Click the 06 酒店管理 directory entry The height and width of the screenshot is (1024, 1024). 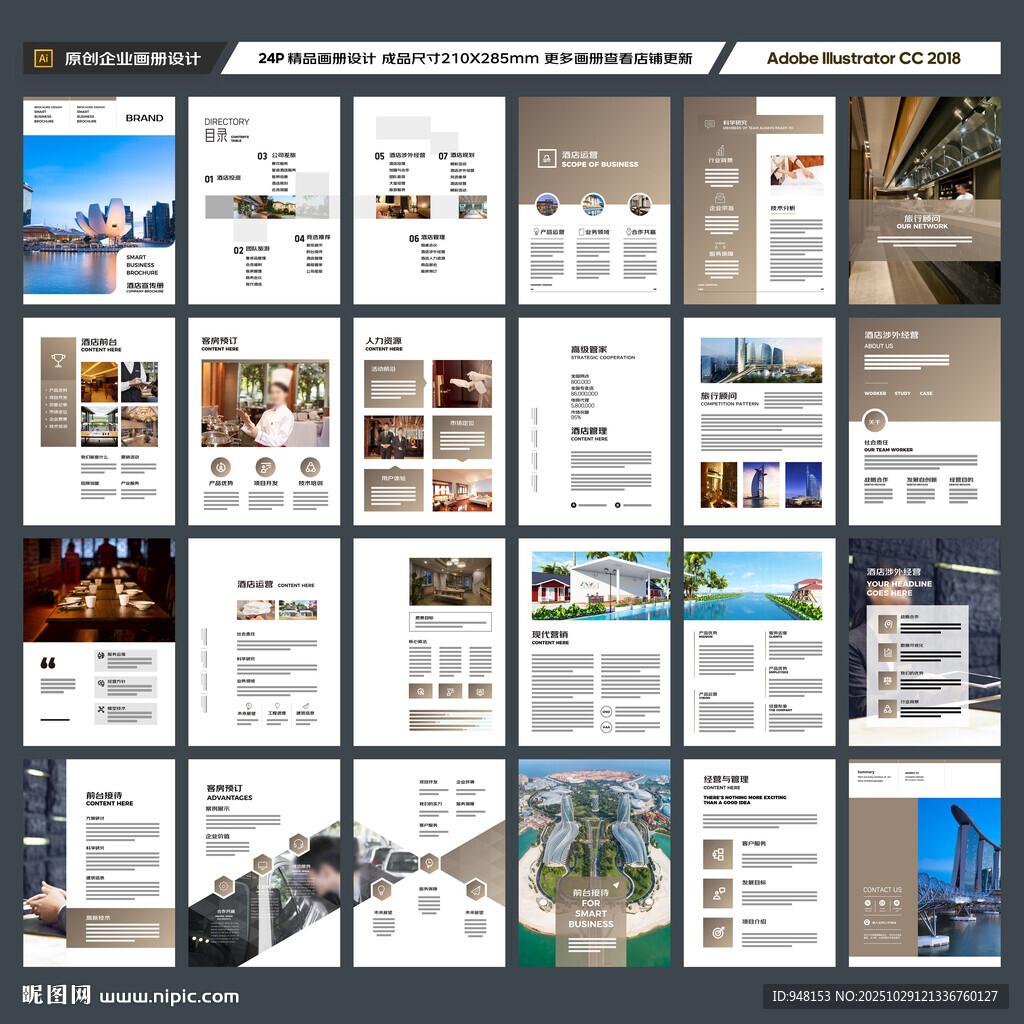pos(427,238)
